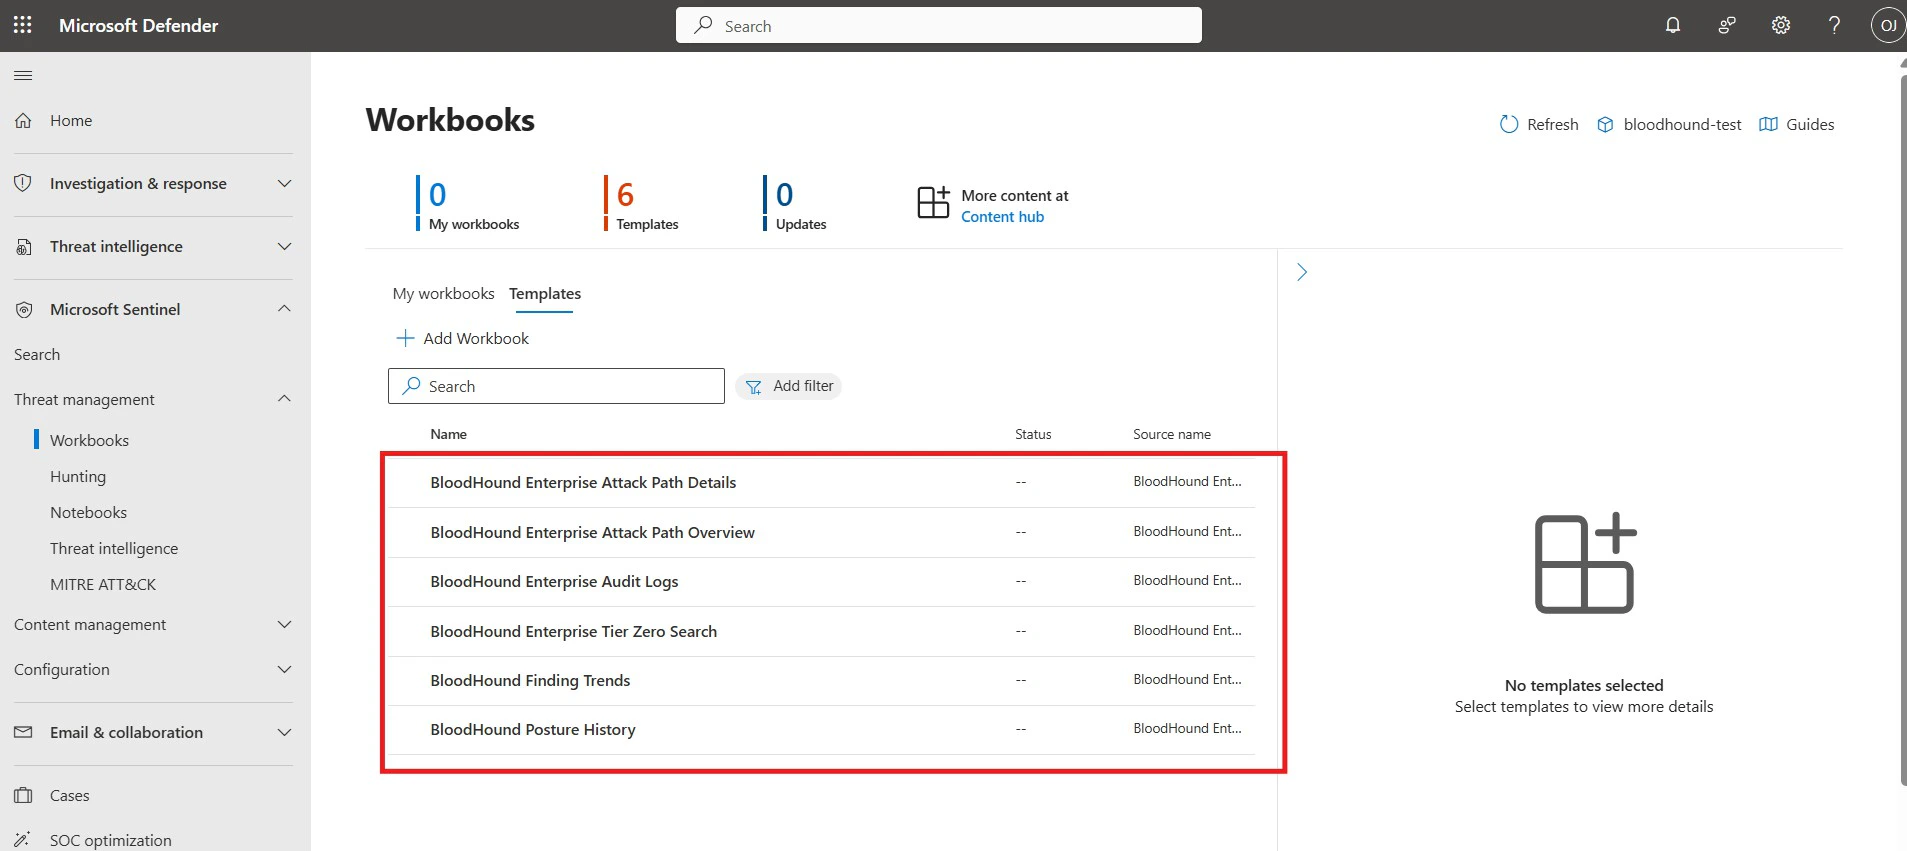
Task: Select the Templates tab
Action: (x=545, y=293)
